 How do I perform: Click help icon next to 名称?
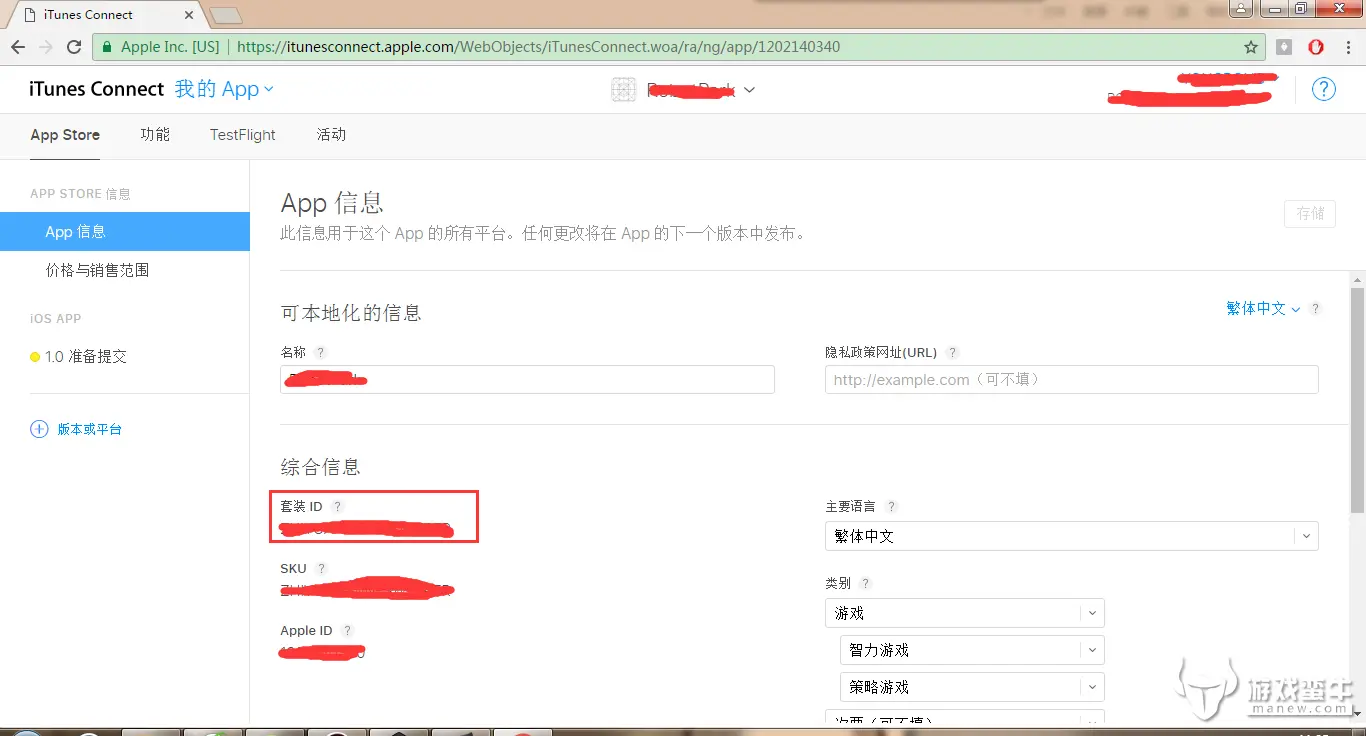coord(320,352)
